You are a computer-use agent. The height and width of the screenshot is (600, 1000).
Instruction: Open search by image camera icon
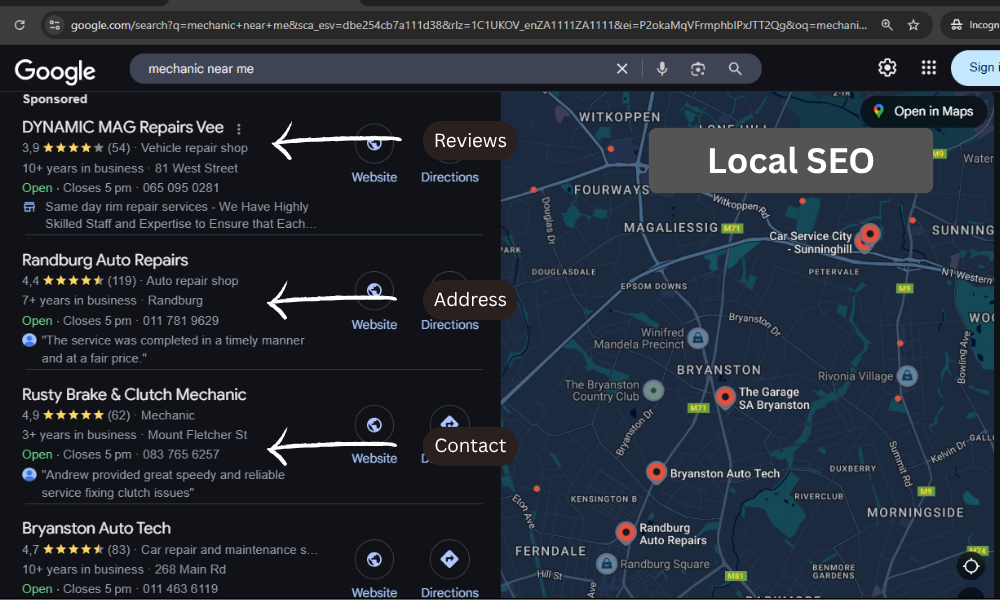[698, 68]
